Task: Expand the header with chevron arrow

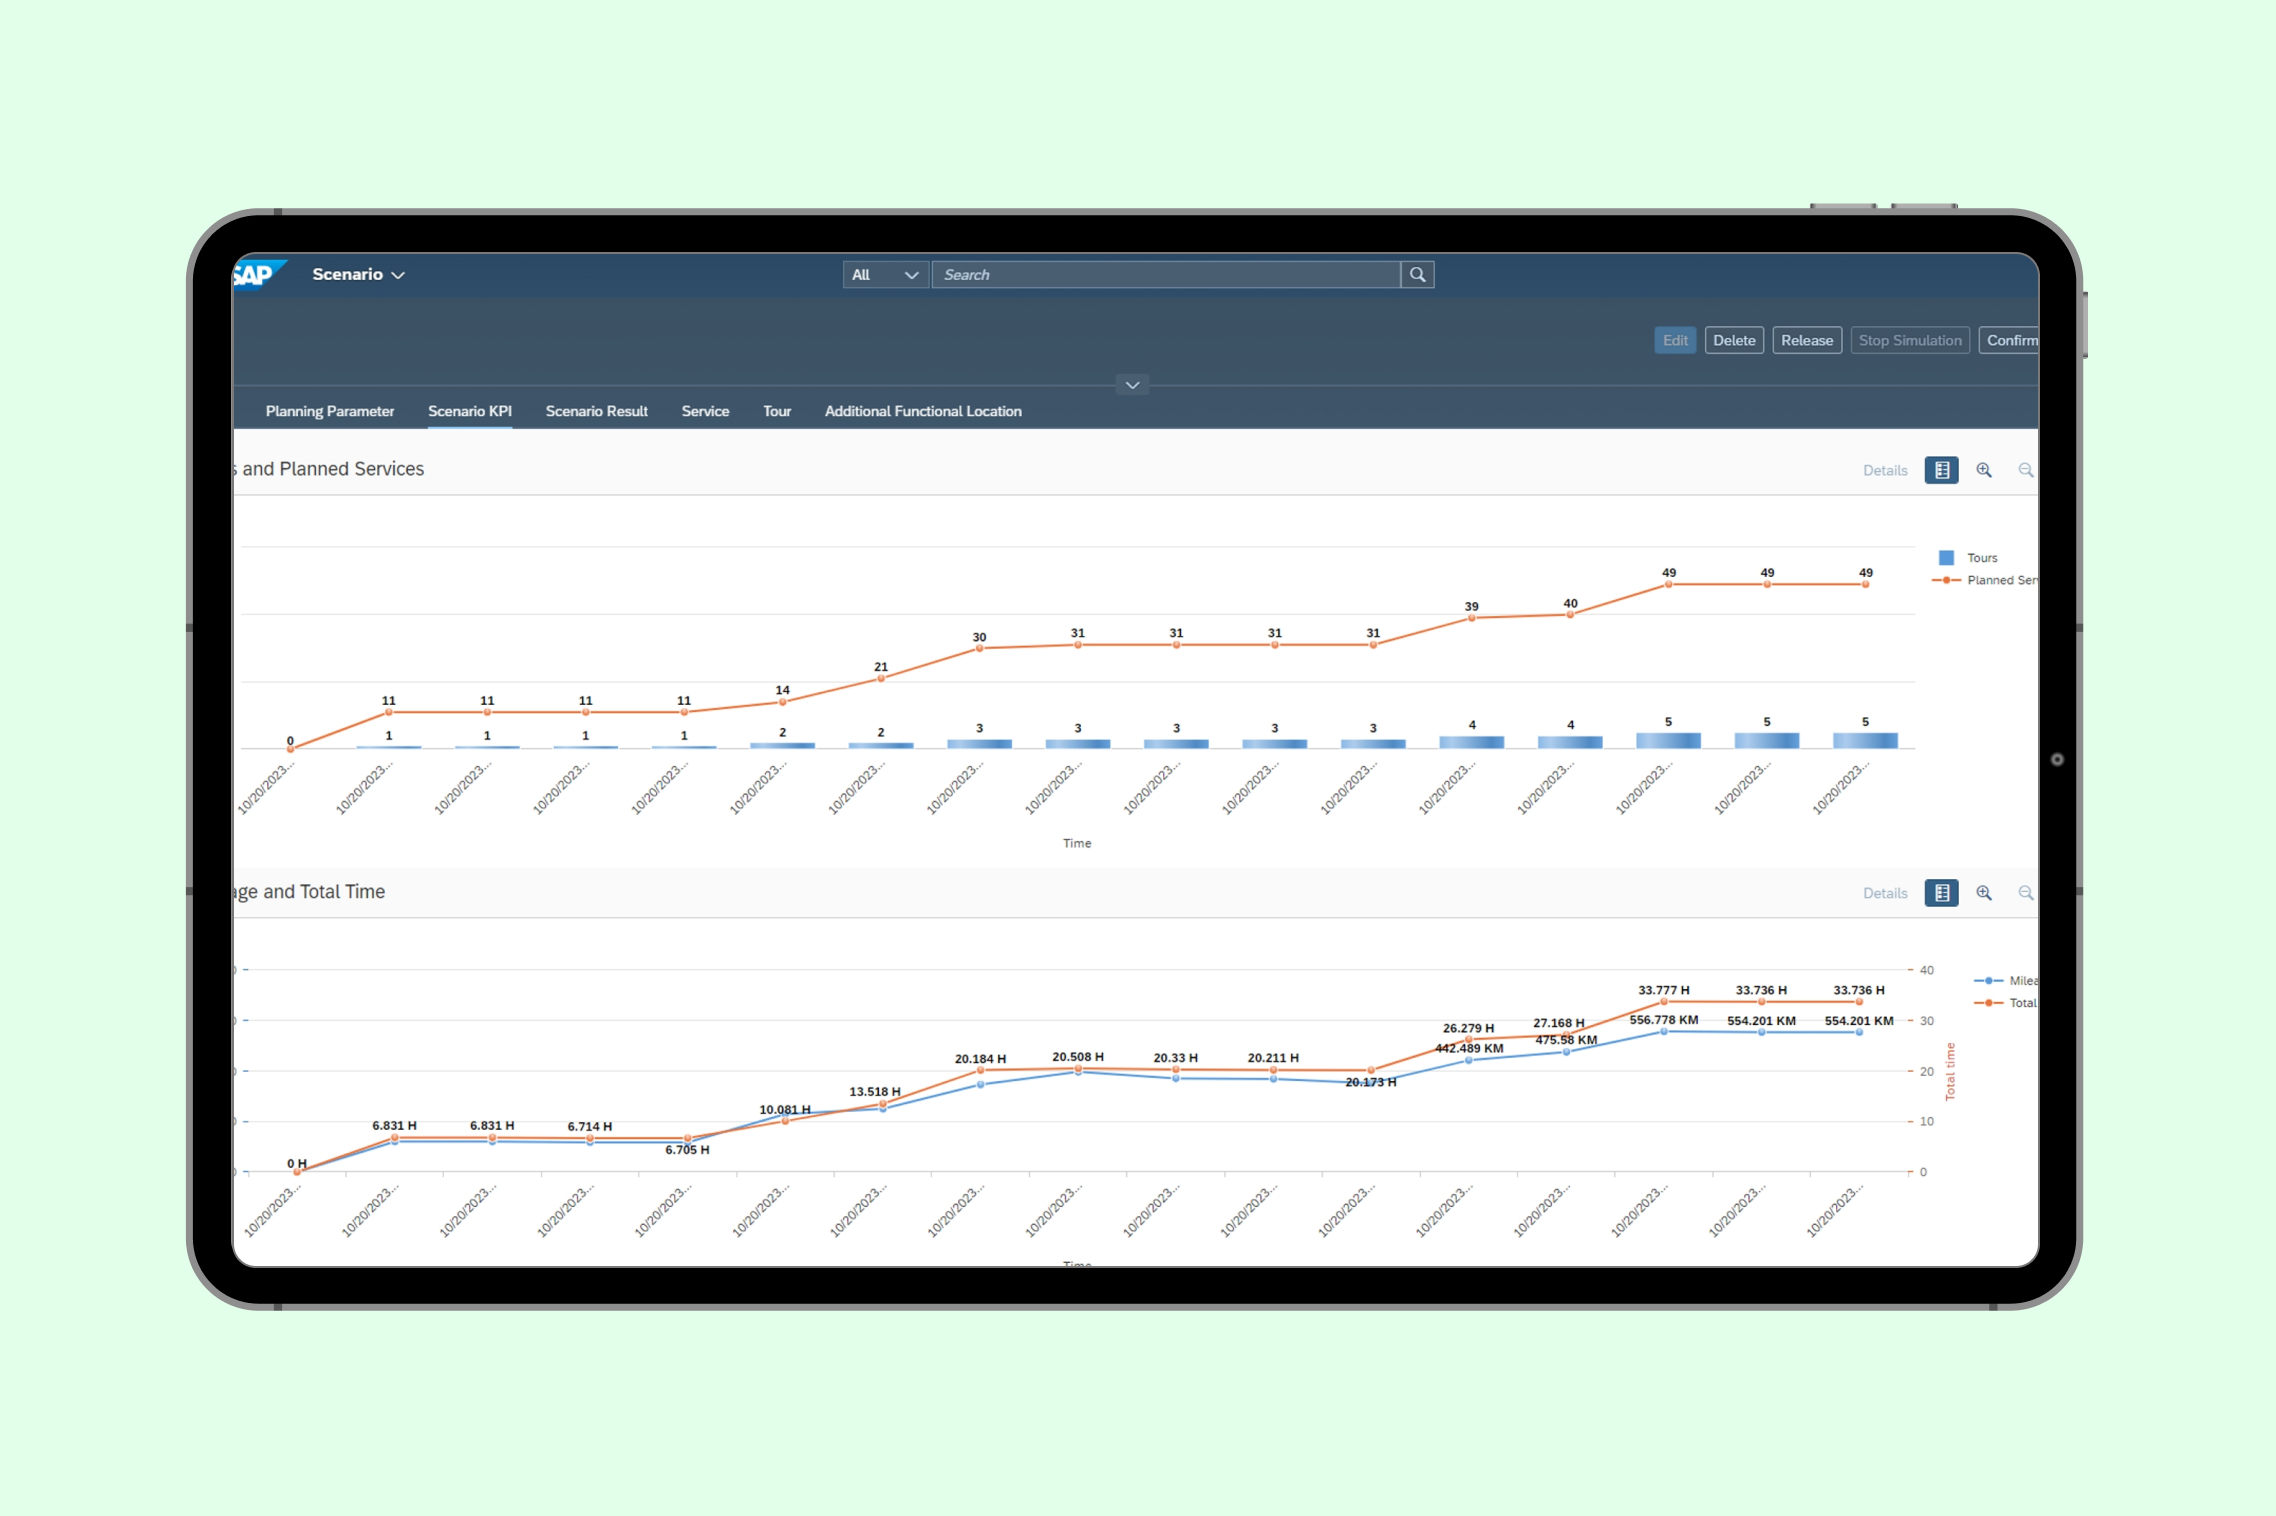Action: 1132,385
